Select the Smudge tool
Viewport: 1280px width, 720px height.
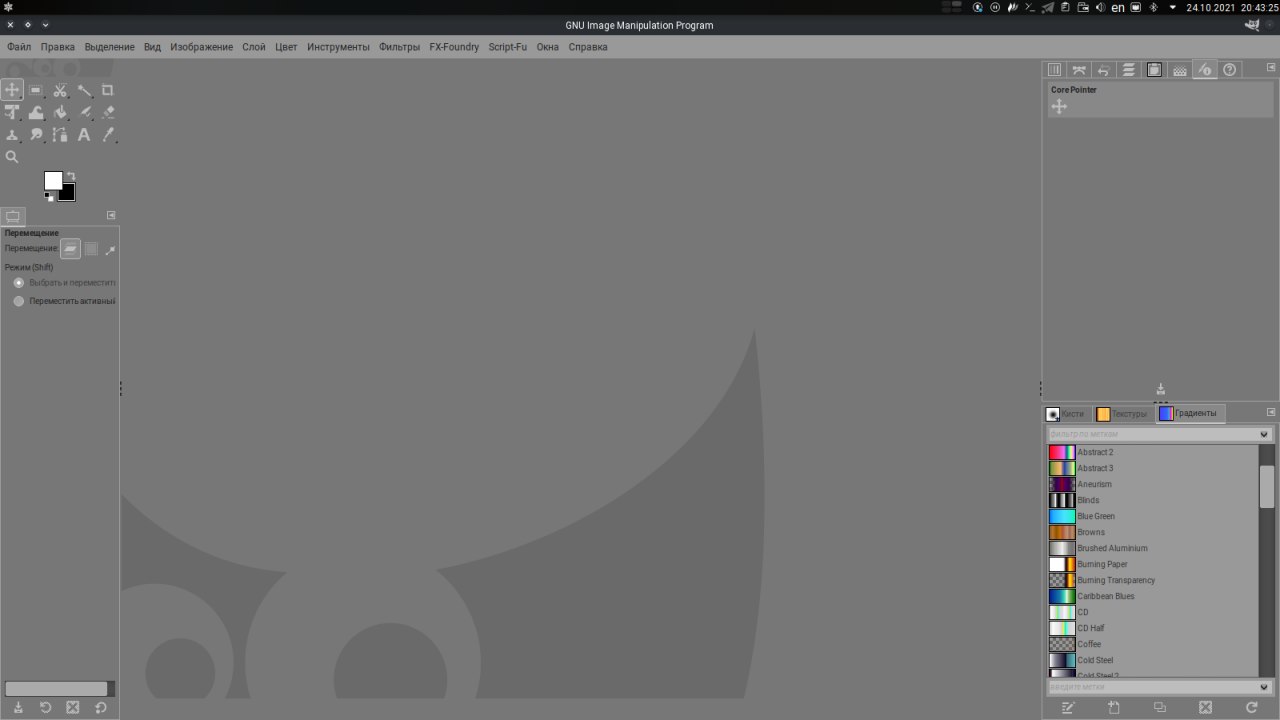tap(36, 134)
